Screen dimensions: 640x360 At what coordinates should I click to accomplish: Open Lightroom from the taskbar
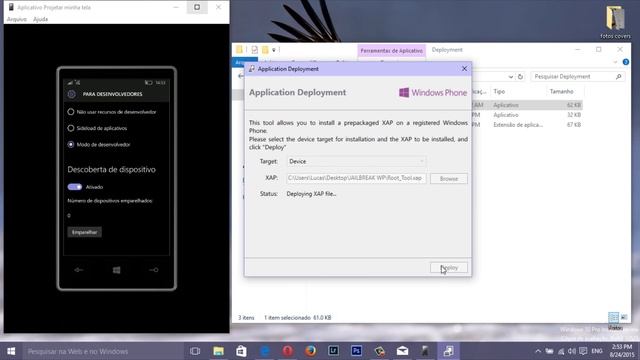(x=333, y=351)
